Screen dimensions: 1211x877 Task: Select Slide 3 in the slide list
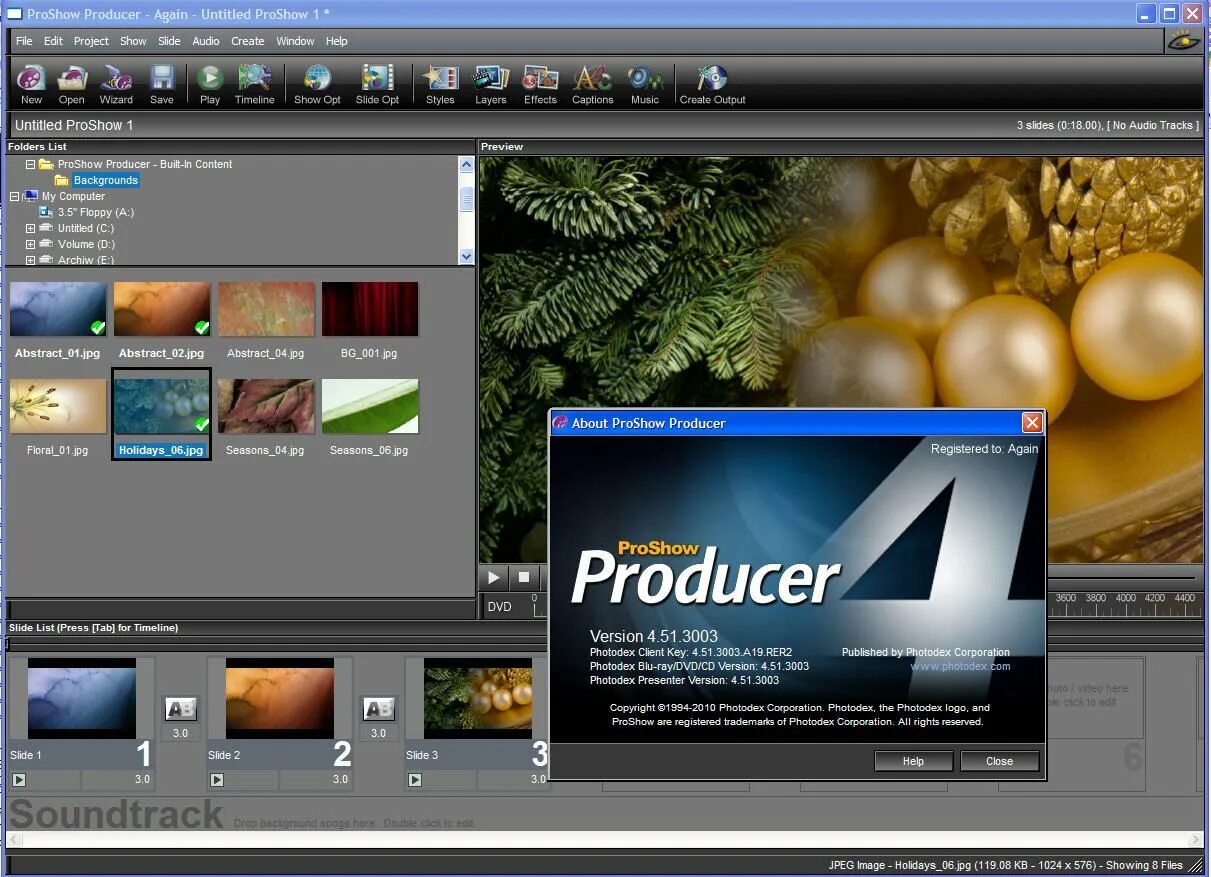coord(477,698)
